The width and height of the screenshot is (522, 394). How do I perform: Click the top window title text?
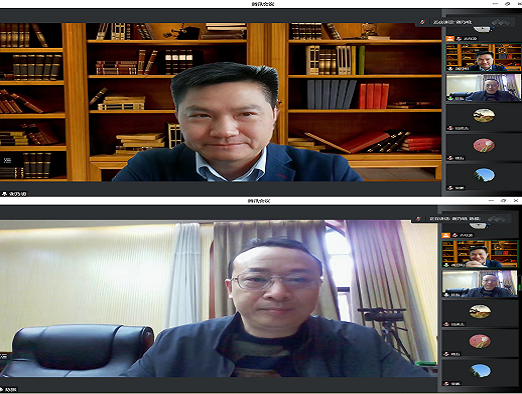263,4
